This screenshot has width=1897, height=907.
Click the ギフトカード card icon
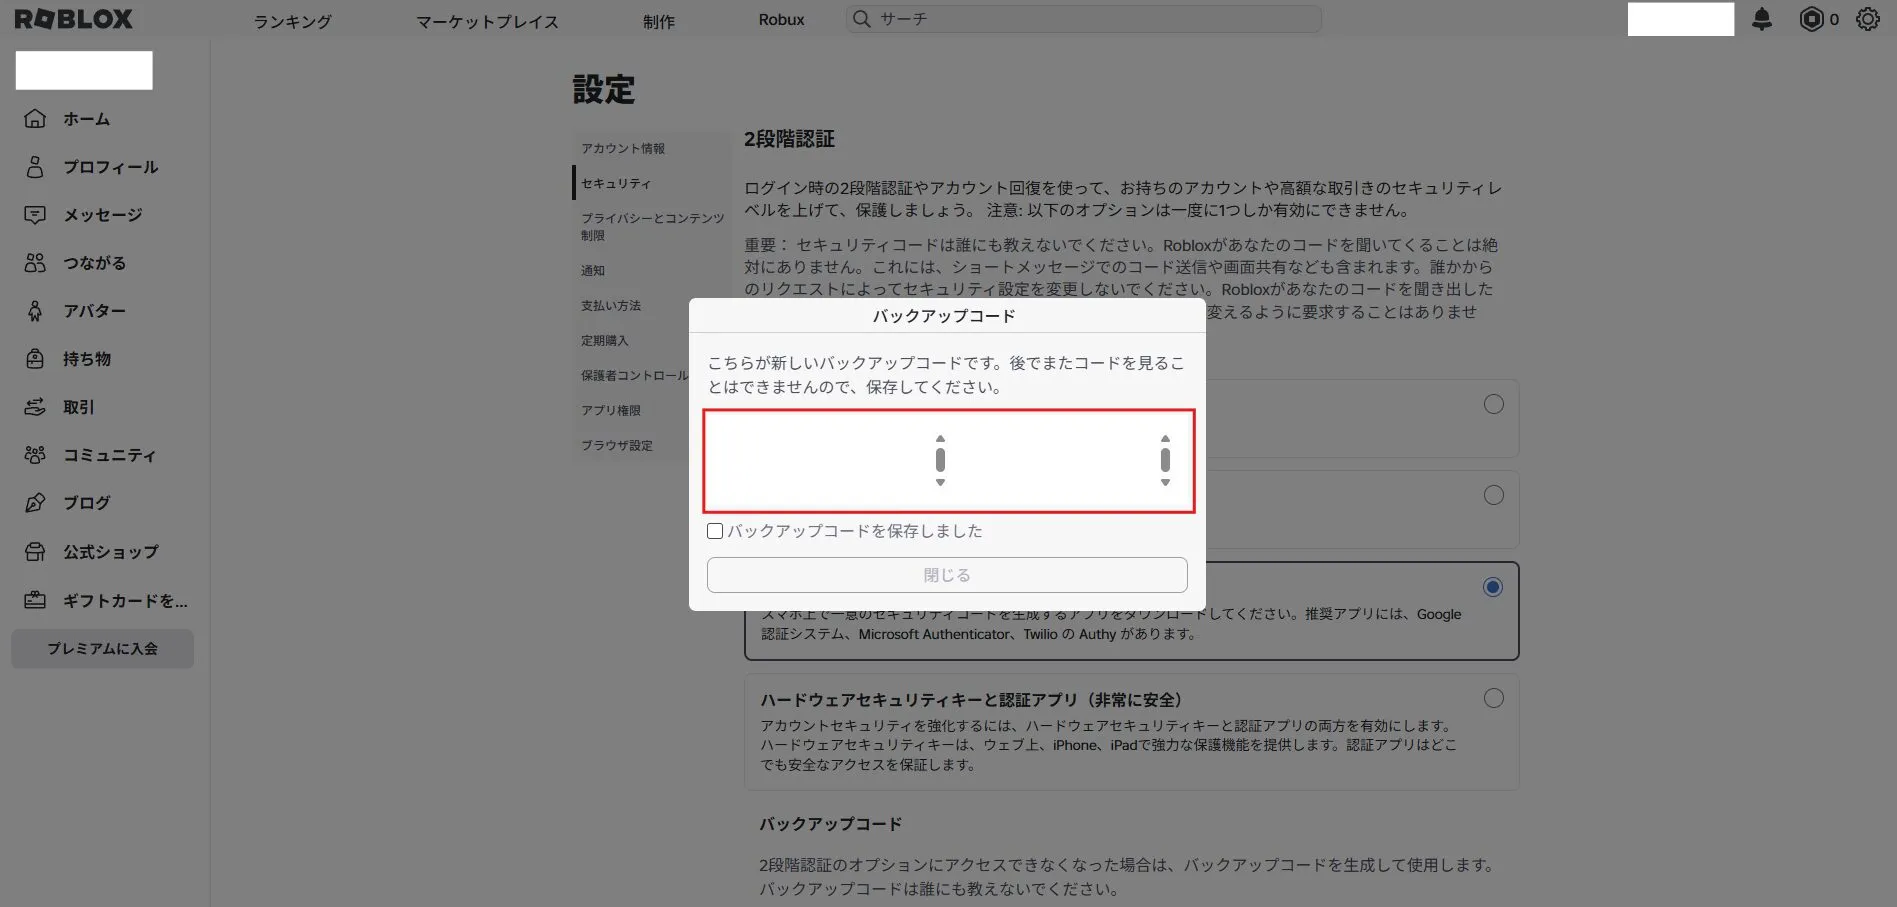(x=35, y=600)
